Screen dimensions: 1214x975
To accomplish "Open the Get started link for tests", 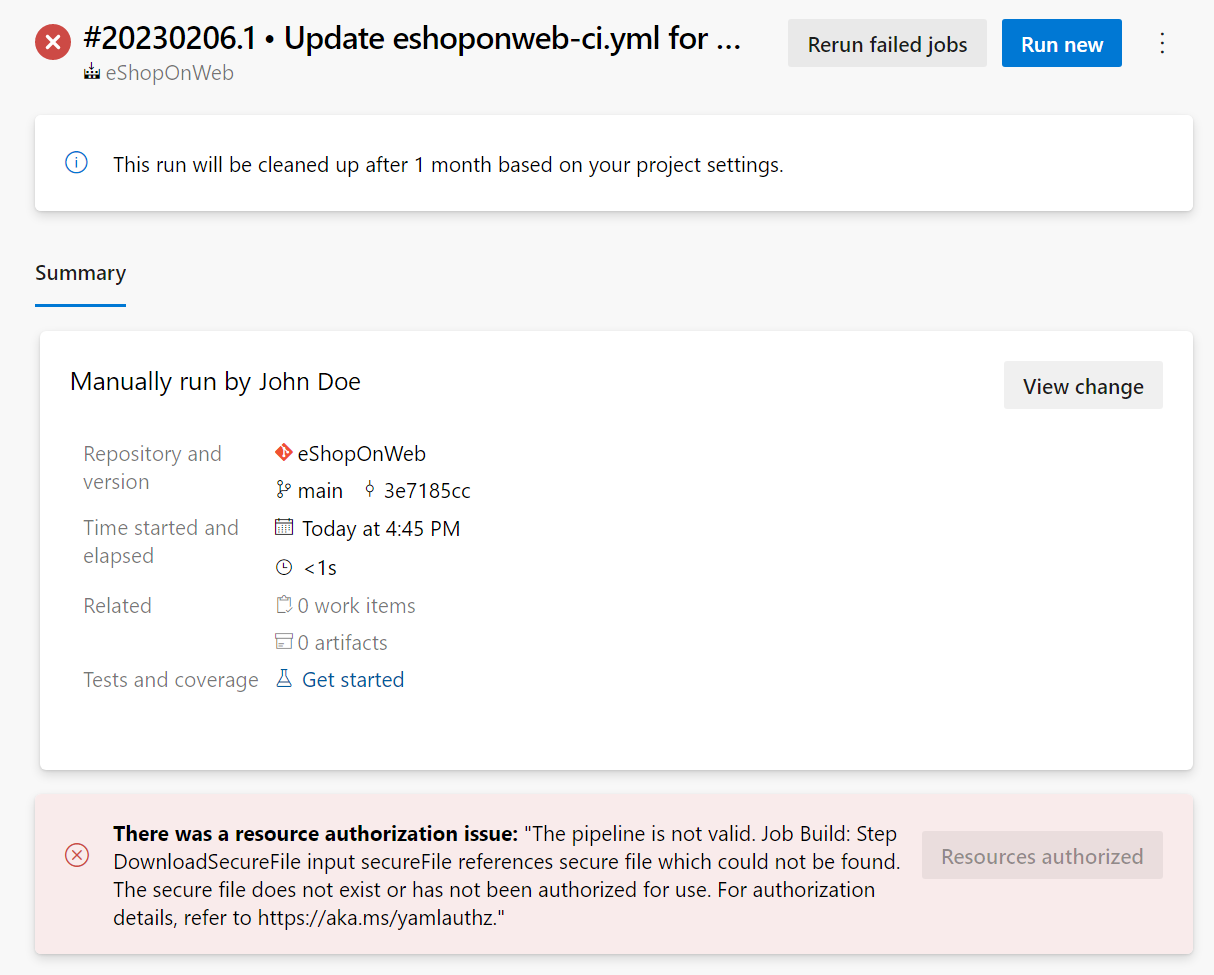I will [x=352, y=679].
